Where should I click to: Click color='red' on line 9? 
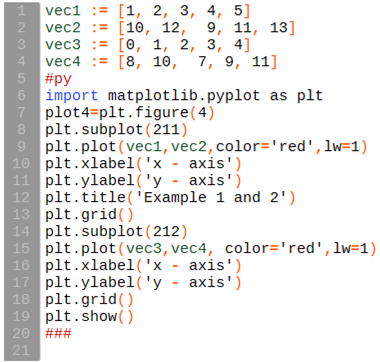[x=266, y=147]
